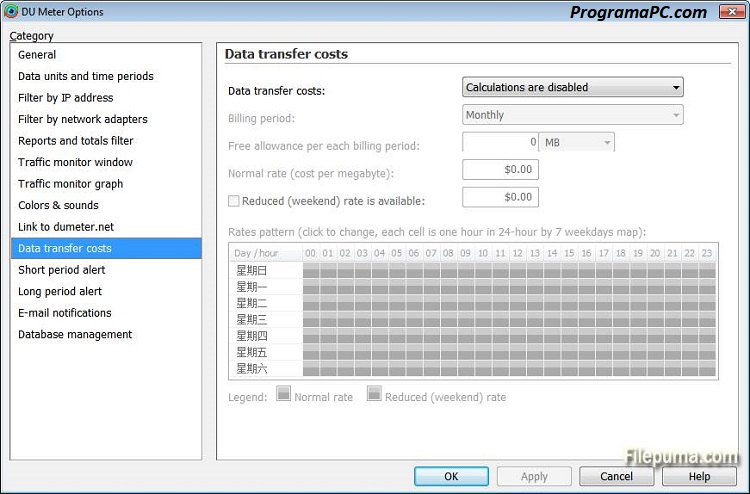Click the Normal rate legend swatch
Viewport: 750px width, 494px height.
click(x=283, y=394)
